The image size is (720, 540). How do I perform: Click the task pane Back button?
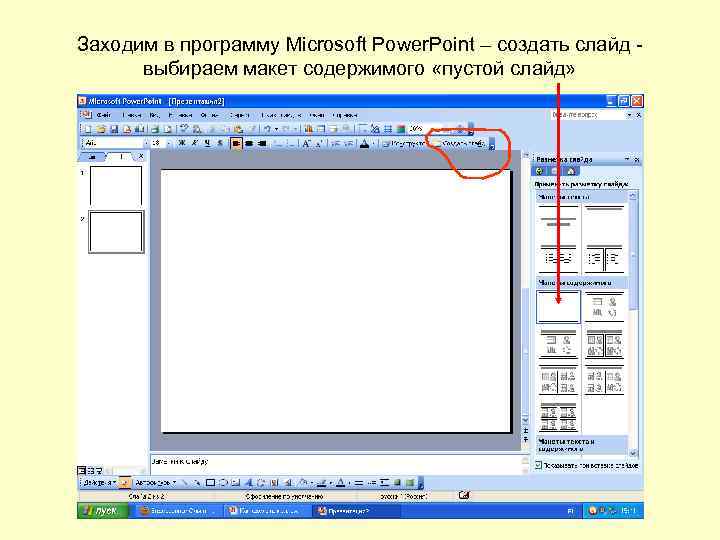(540, 171)
